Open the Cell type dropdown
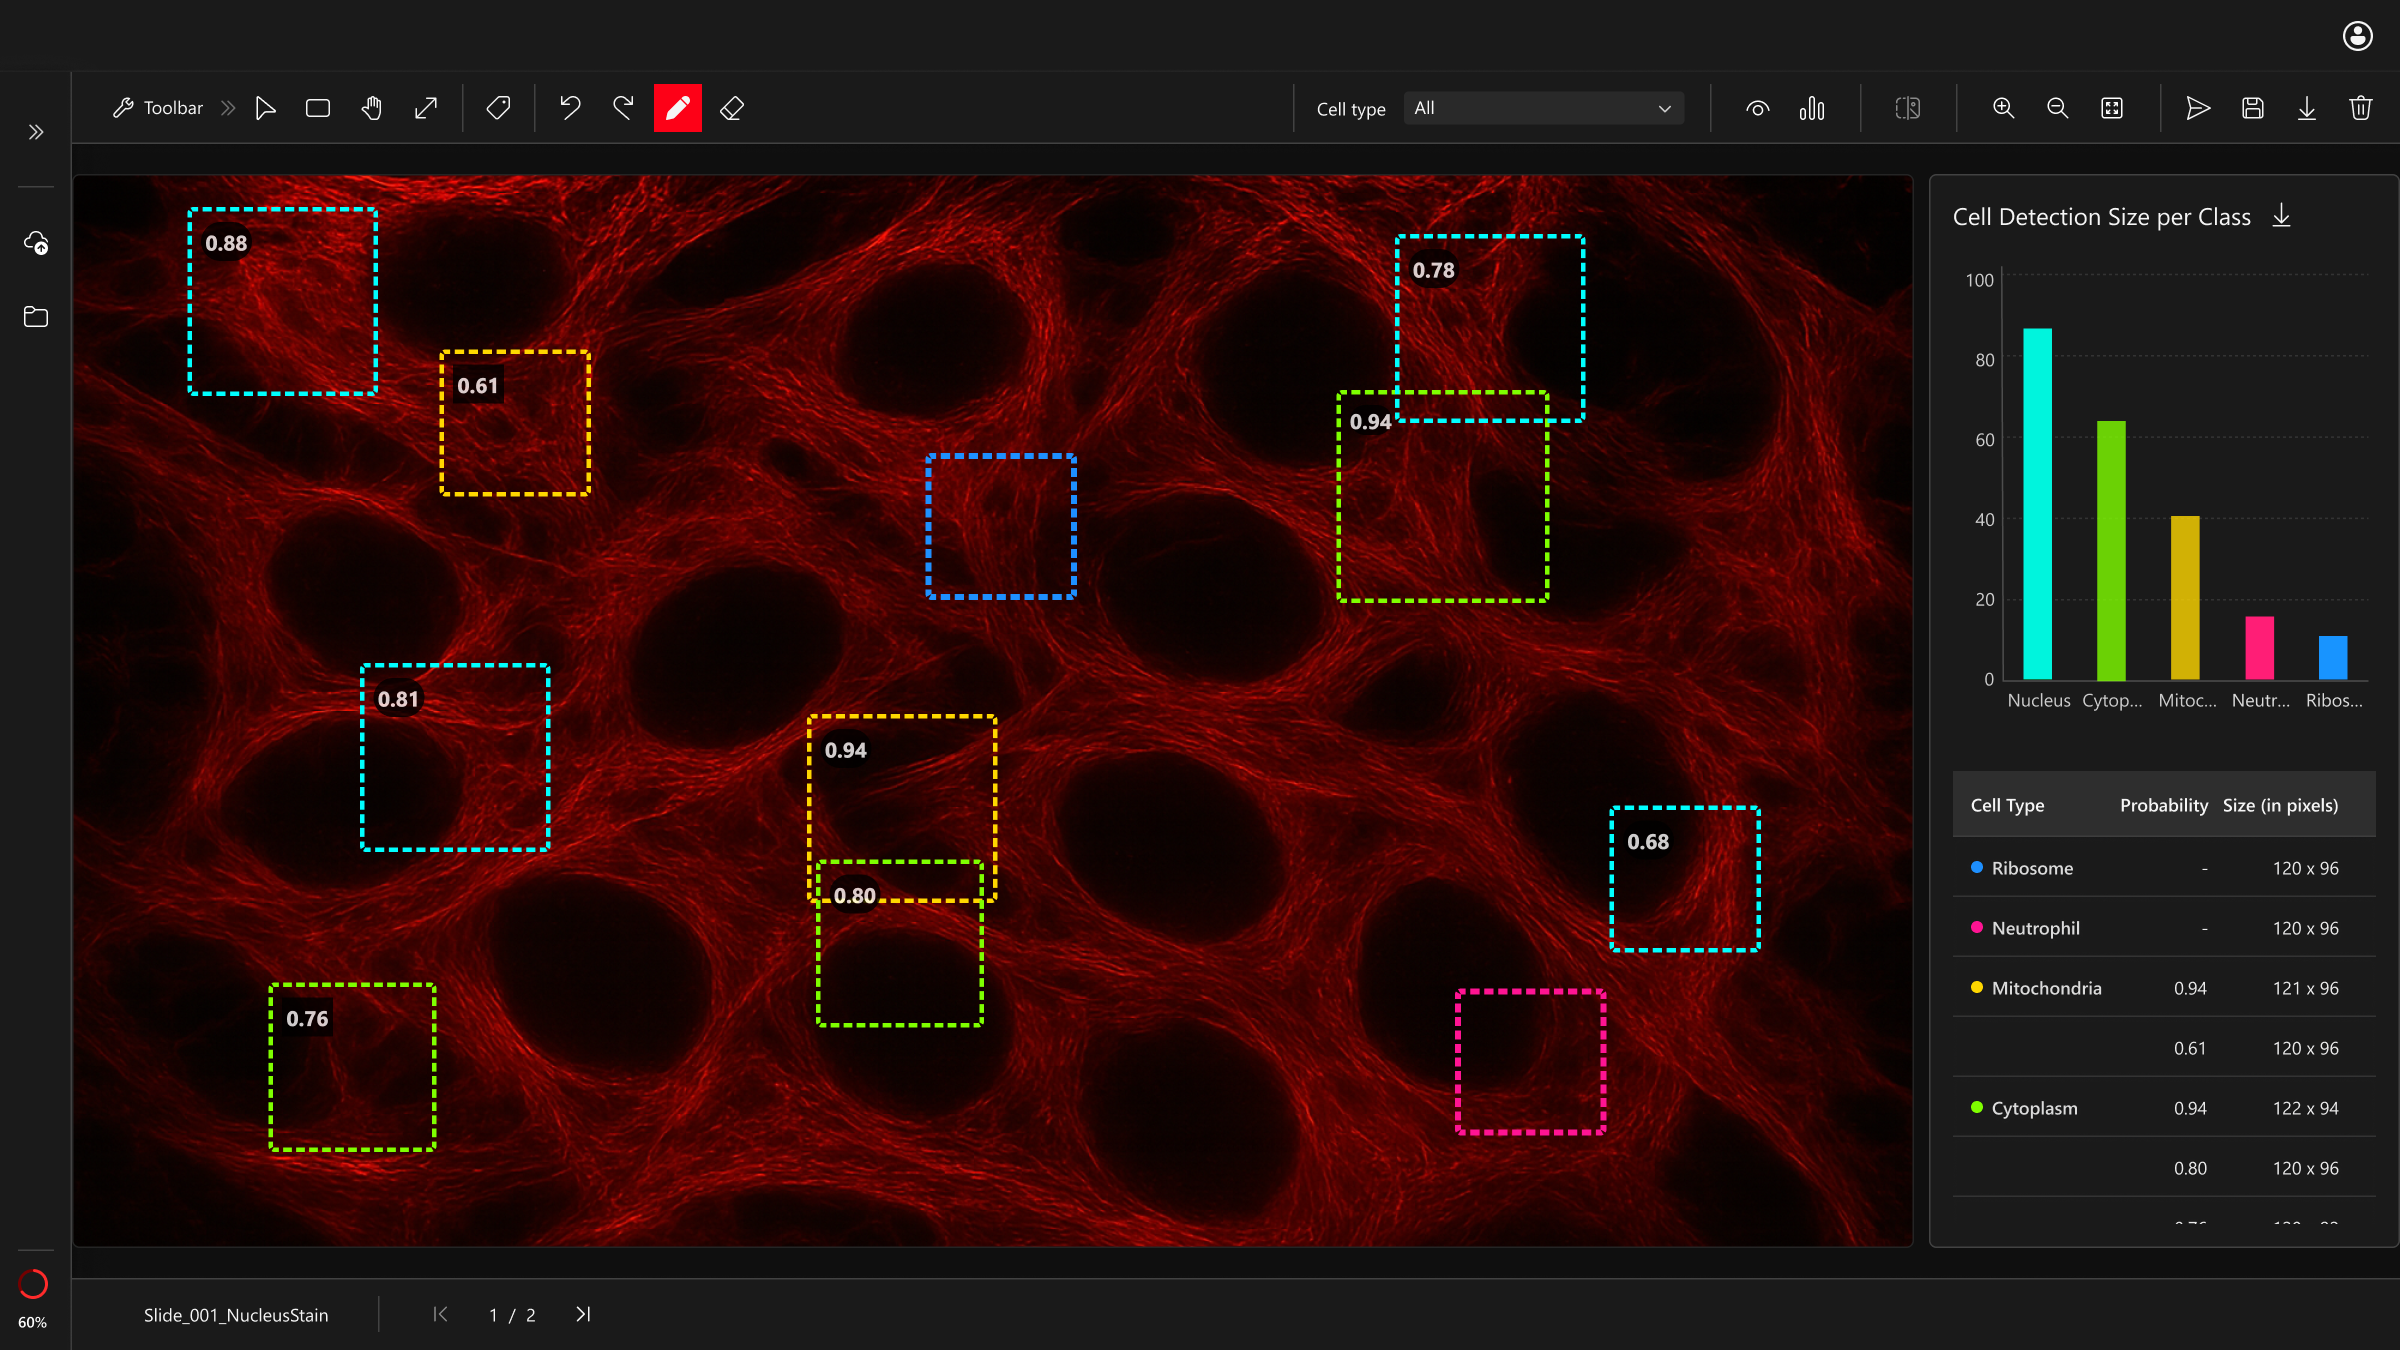2400x1350 pixels. pos(1543,108)
